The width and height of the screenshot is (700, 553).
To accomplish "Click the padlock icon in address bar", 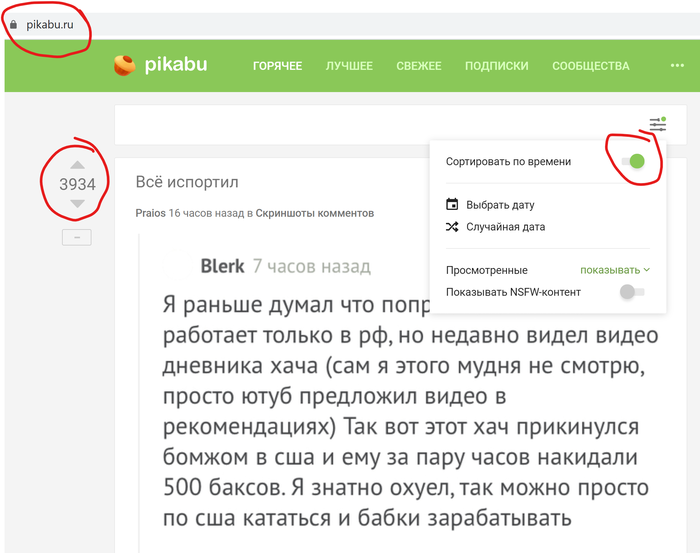I will (x=14, y=25).
